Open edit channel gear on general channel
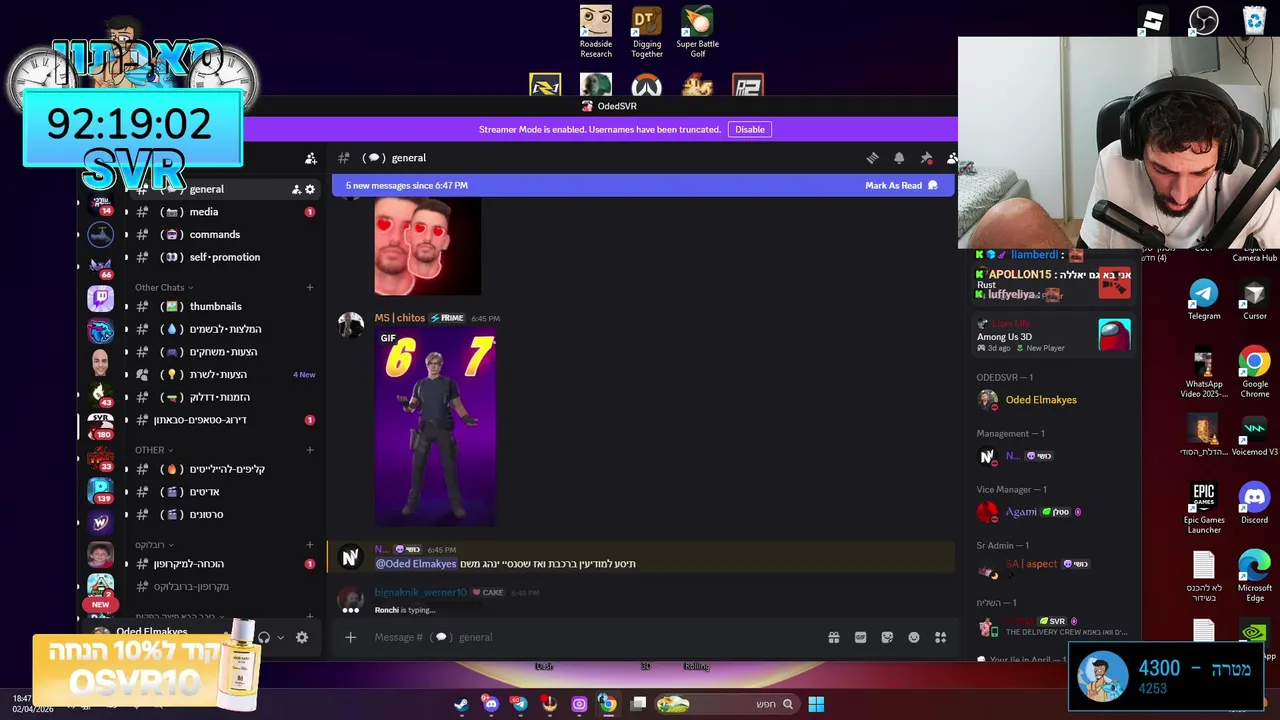This screenshot has width=1280, height=720. point(310,189)
